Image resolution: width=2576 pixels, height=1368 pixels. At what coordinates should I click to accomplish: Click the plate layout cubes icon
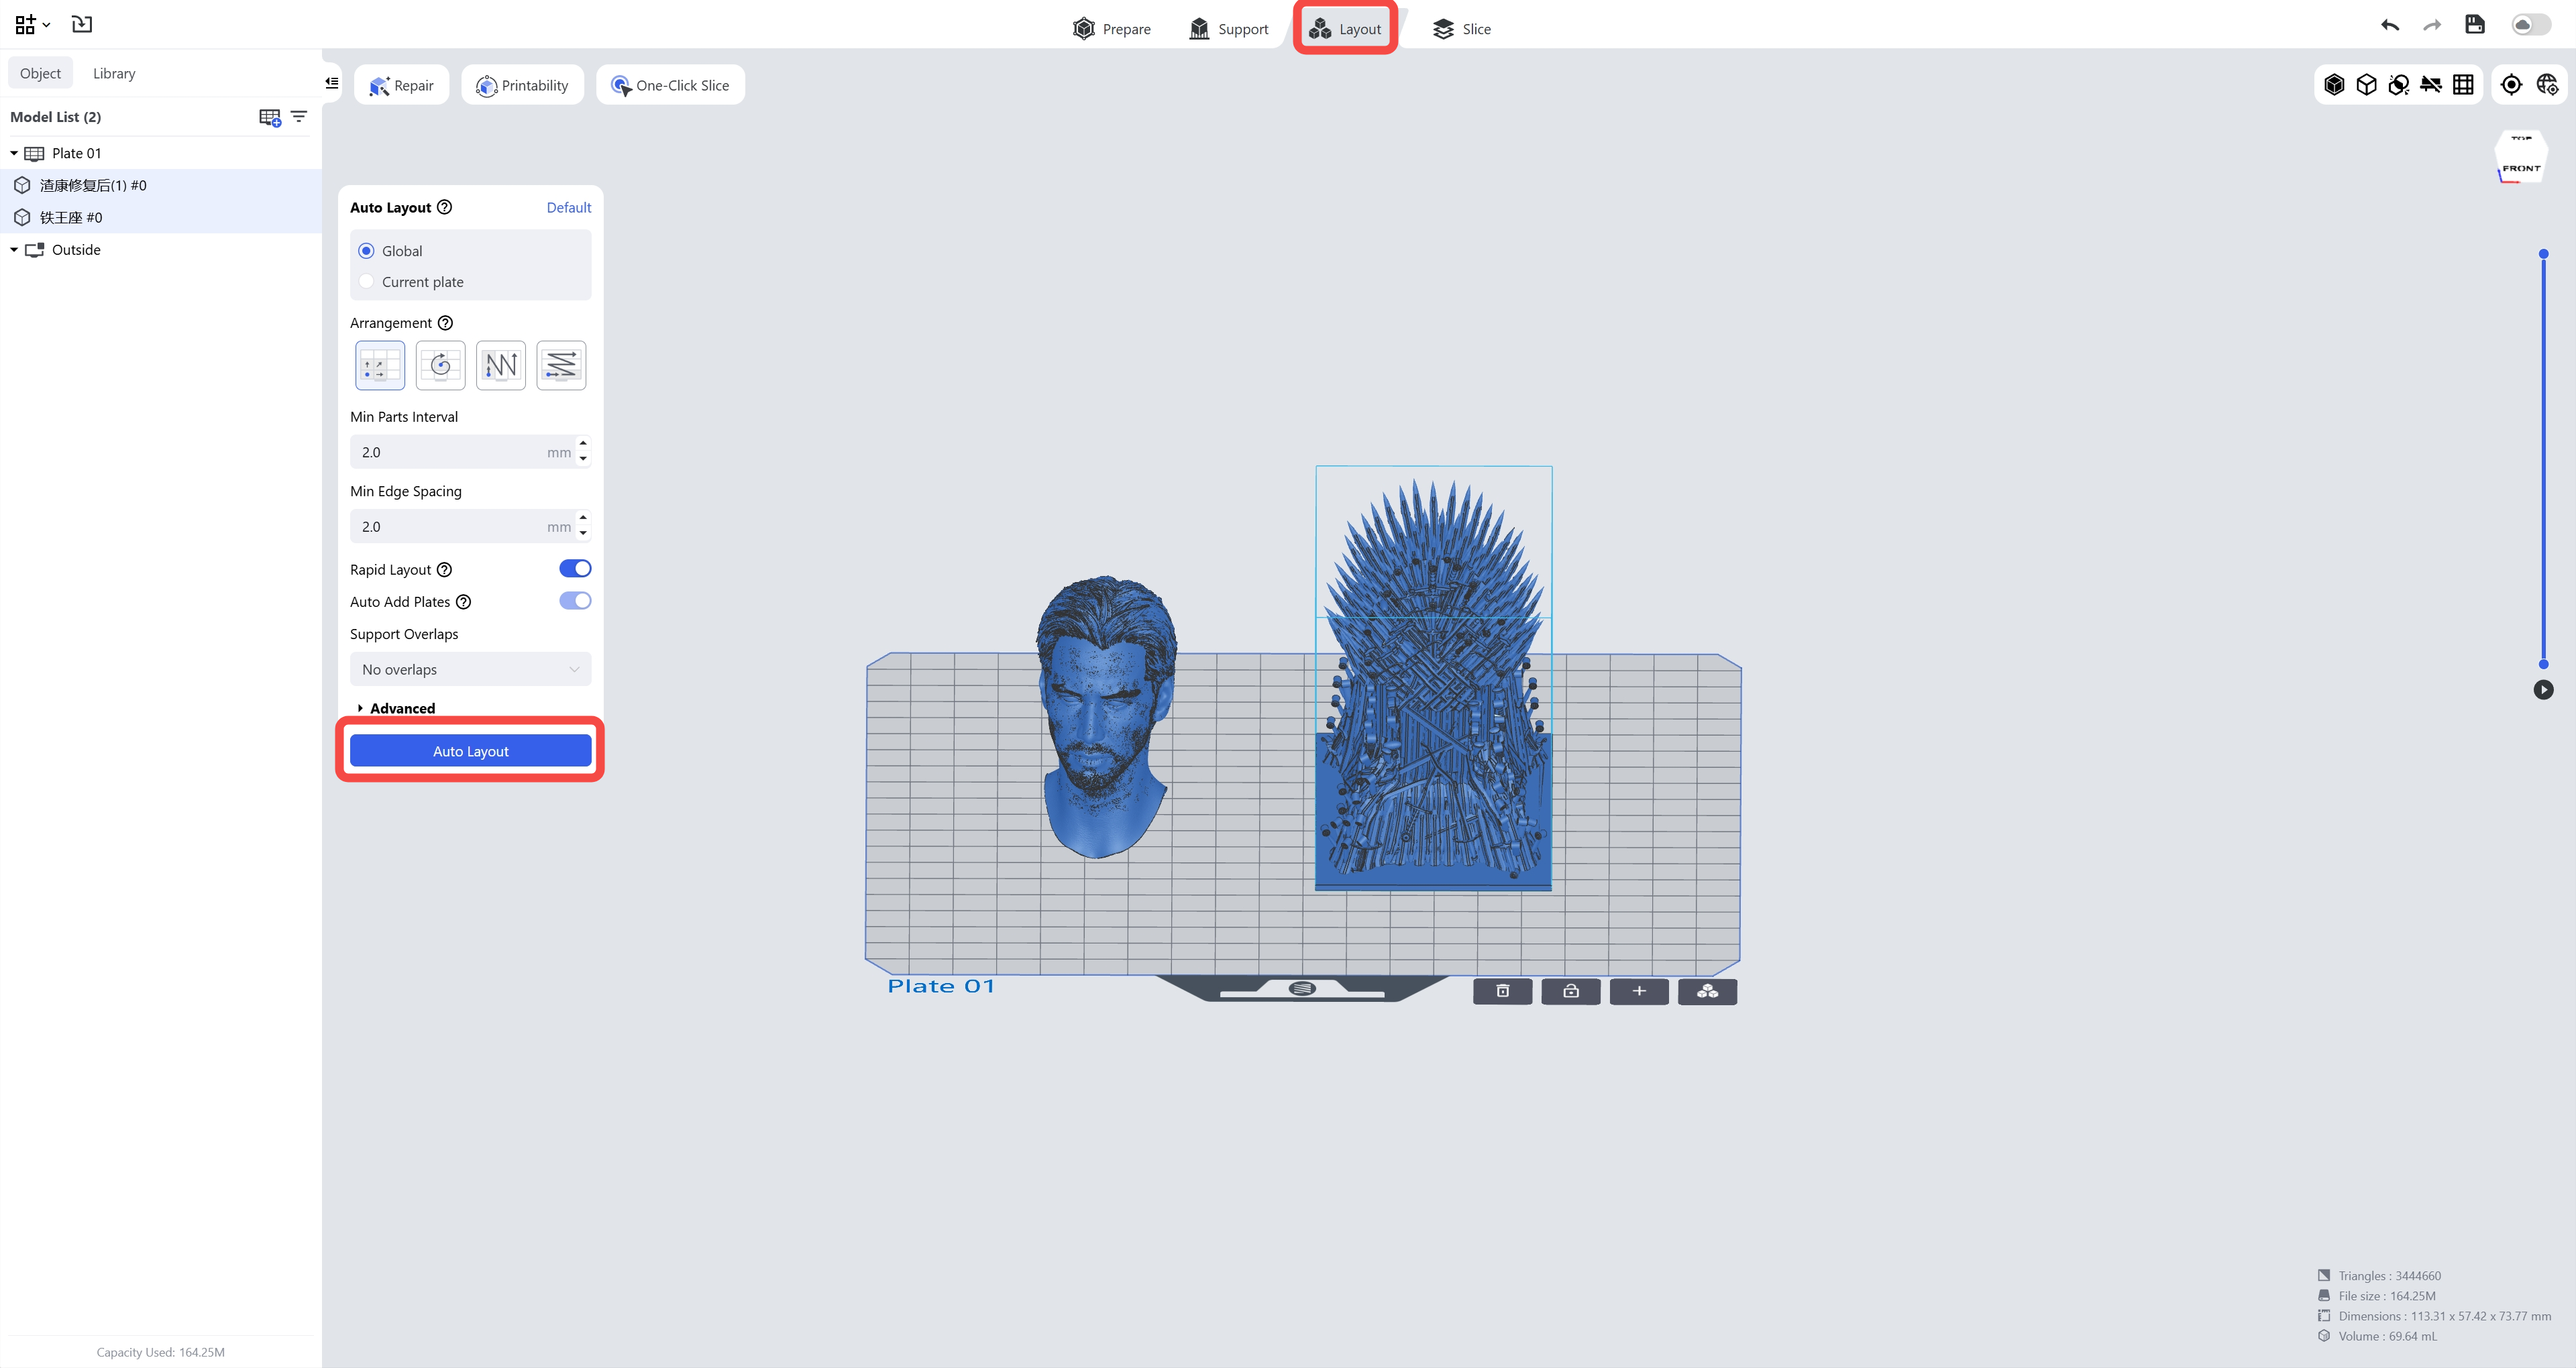[x=1707, y=991]
